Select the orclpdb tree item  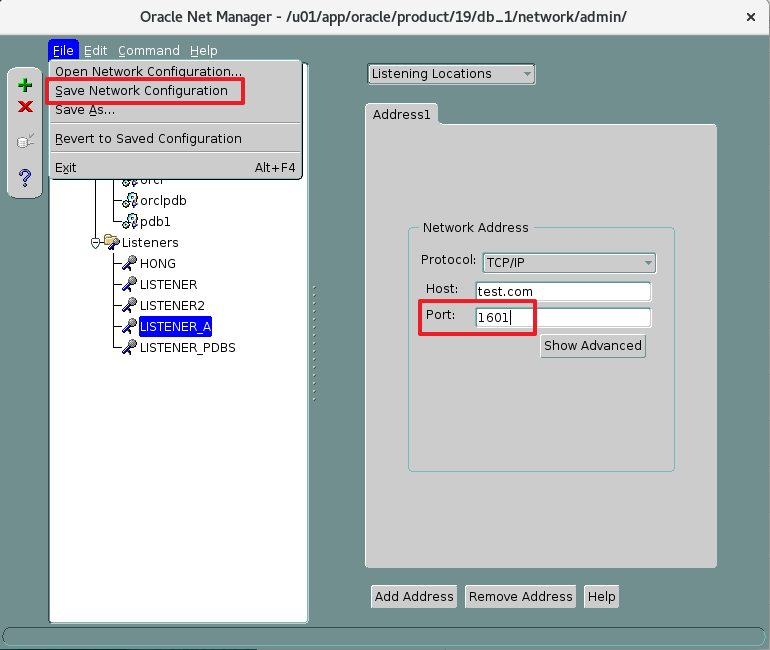coord(163,201)
